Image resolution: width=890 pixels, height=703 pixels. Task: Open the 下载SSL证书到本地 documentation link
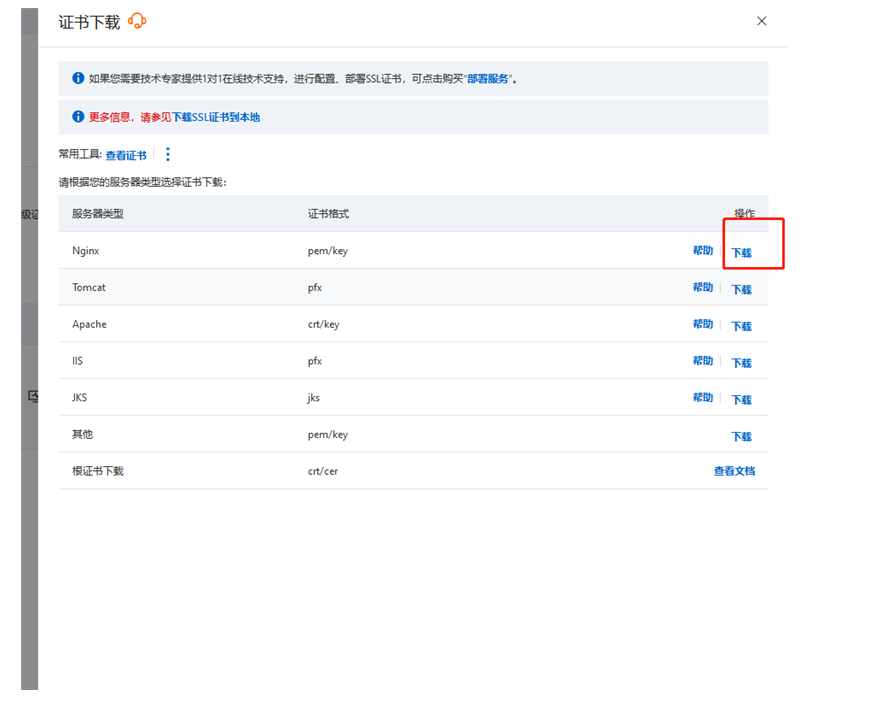pyautogui.click(x=216, y=117)
